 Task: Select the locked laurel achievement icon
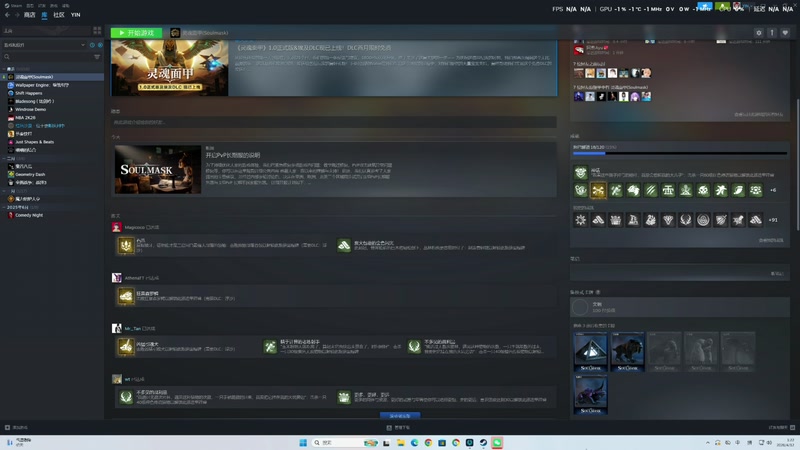pyautogui.click(x=686, y=220)
